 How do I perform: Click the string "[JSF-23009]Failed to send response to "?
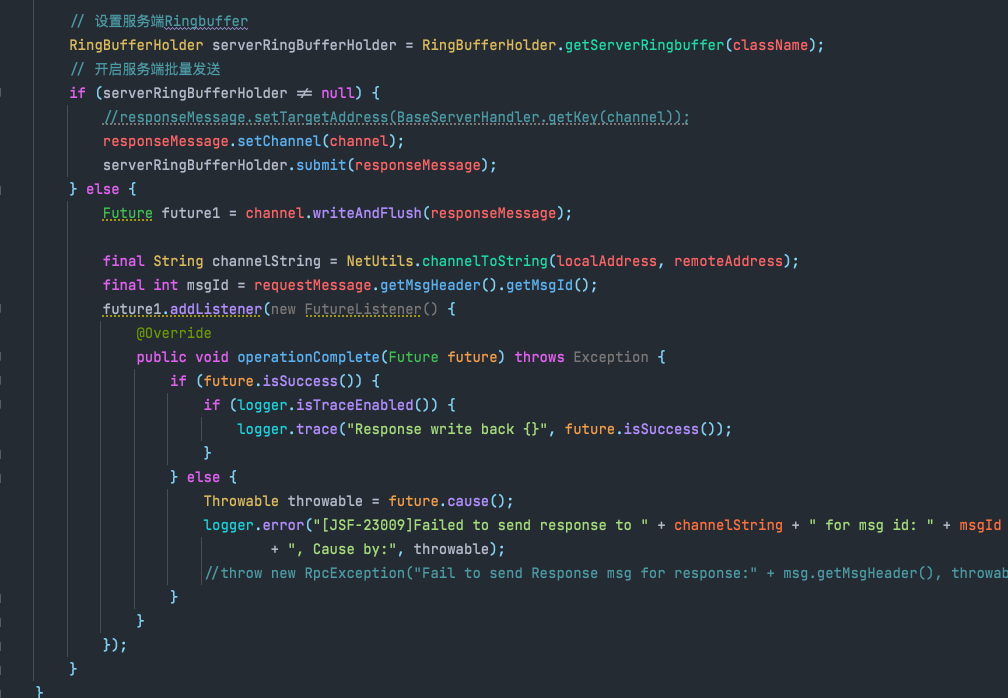tap(480, 526)
